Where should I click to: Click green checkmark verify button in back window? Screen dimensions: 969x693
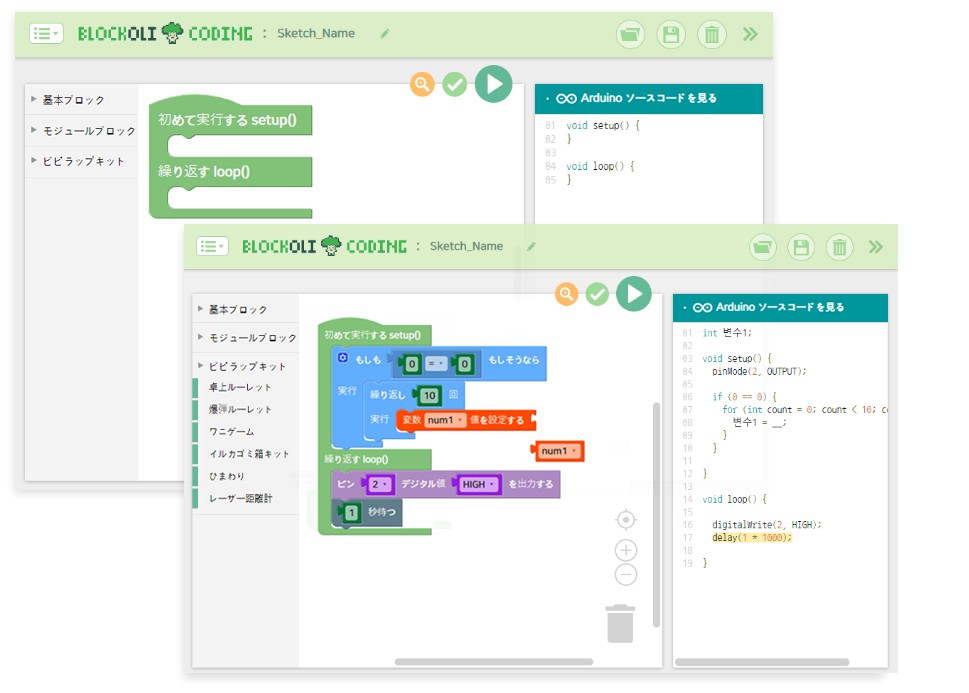[455, 85]
